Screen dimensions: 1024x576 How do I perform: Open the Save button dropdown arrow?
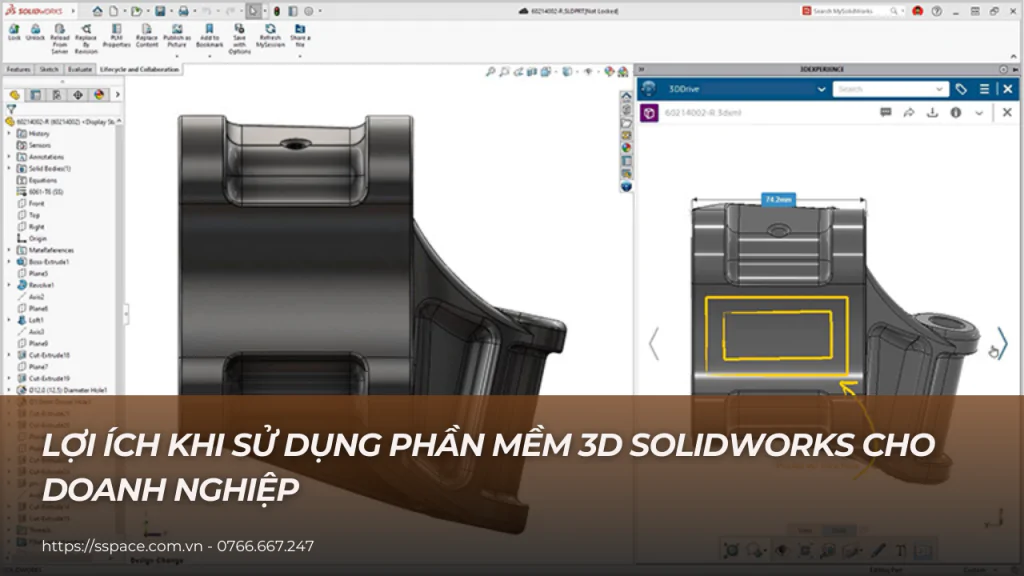171,11
